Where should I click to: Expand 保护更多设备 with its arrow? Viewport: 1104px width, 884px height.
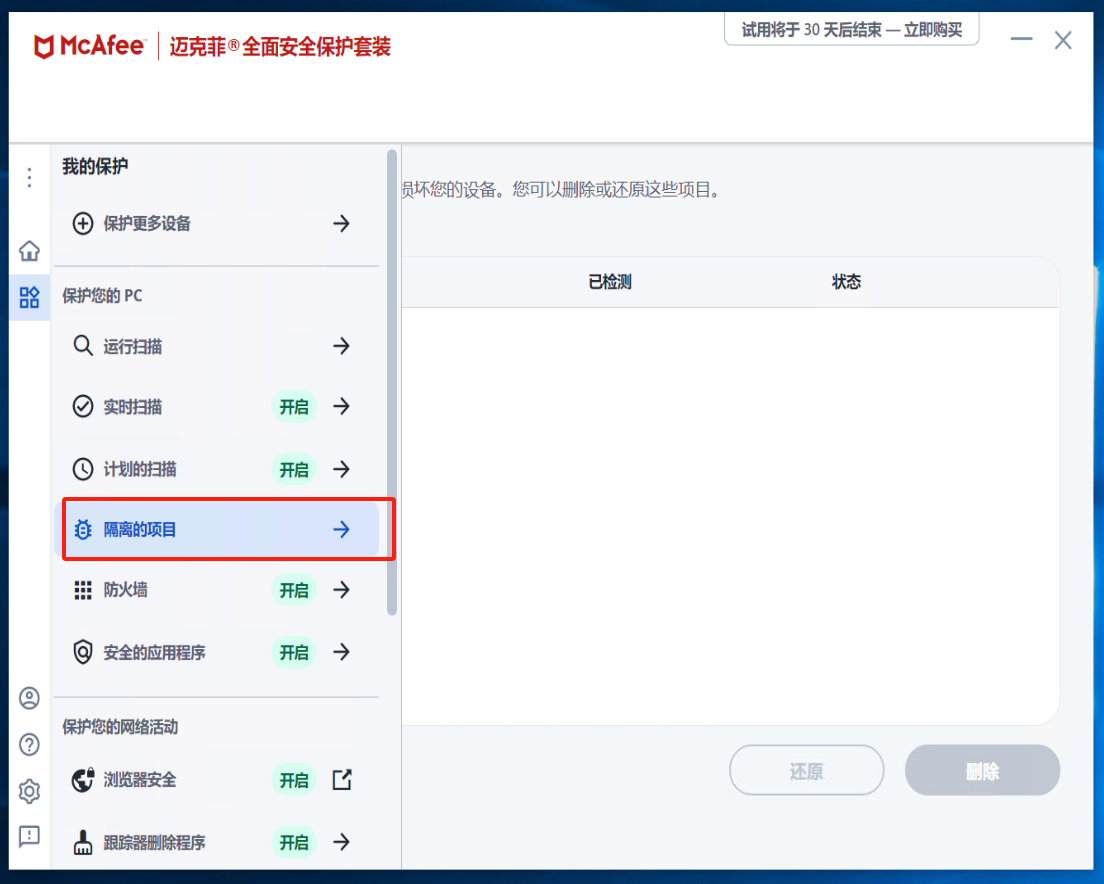[x=341, y=224]
